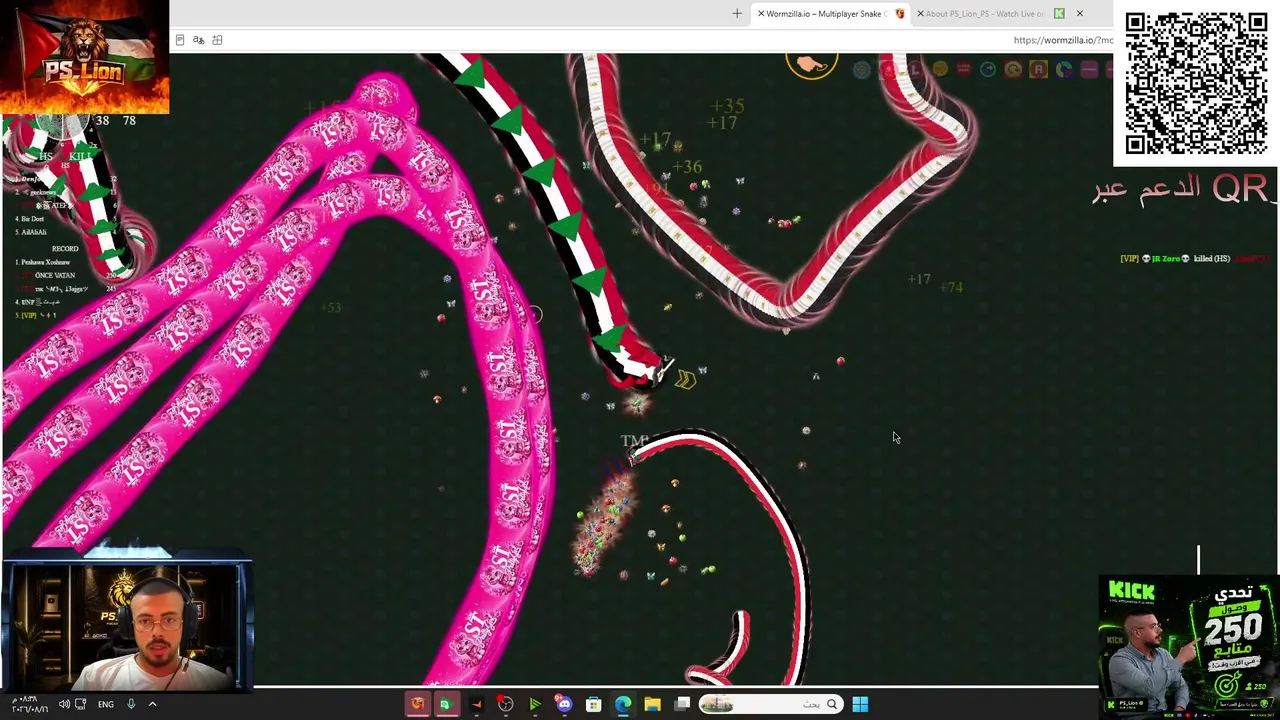Open the taskbar clock icon with red badge
The height and width of the screenshot is (720, 1280).
pyautogui.click(x=506, y=704)
